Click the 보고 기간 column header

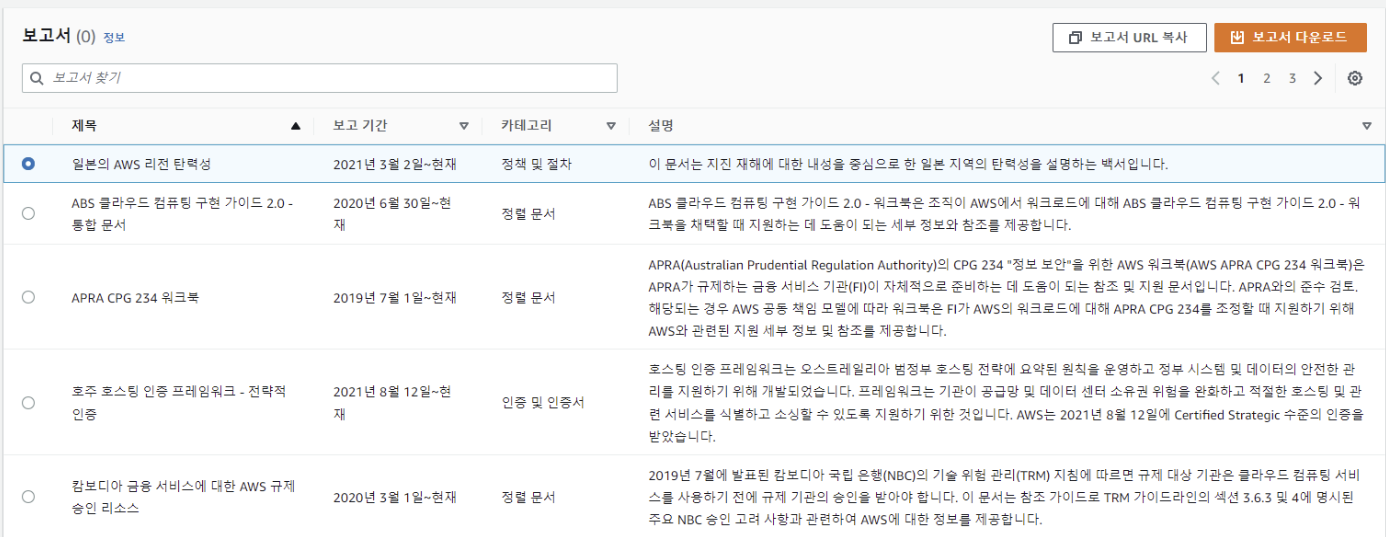coord(360,126)
